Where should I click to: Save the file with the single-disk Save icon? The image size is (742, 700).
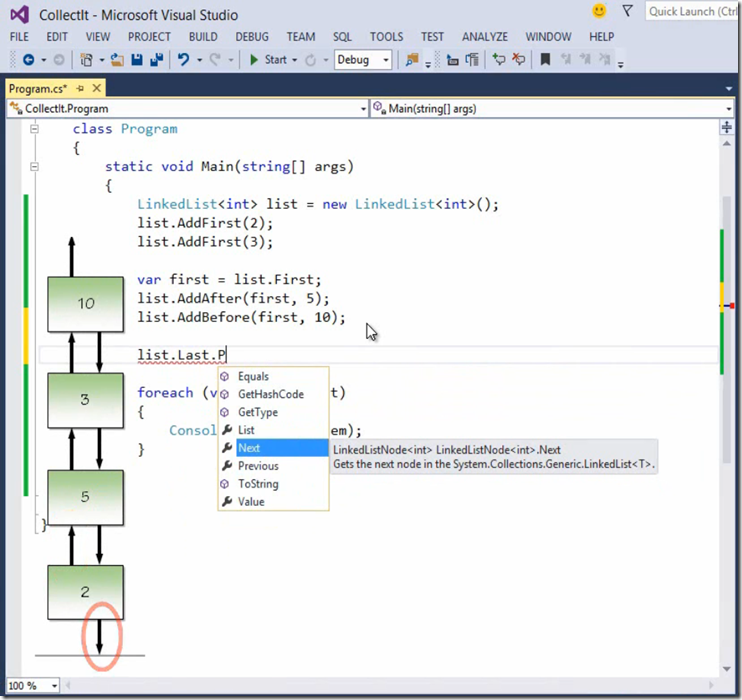click(x=137, y=60)
